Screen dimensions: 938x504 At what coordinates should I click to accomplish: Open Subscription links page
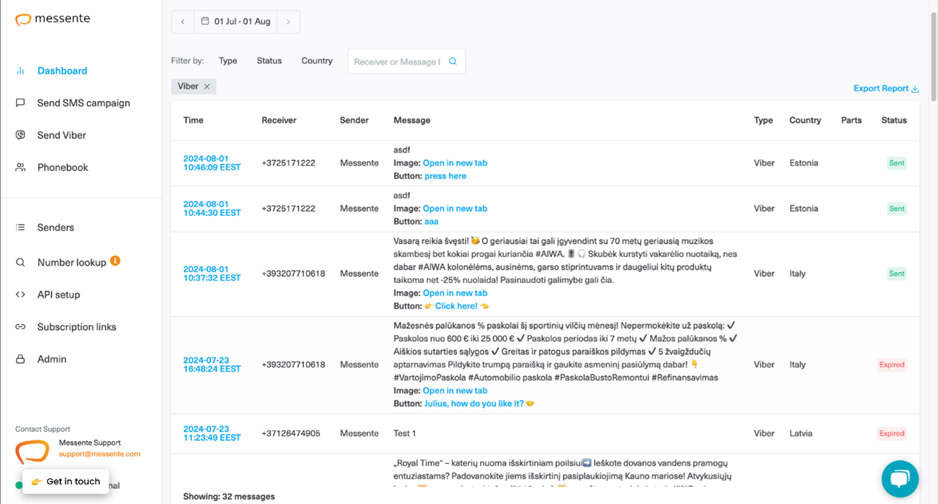77,327
